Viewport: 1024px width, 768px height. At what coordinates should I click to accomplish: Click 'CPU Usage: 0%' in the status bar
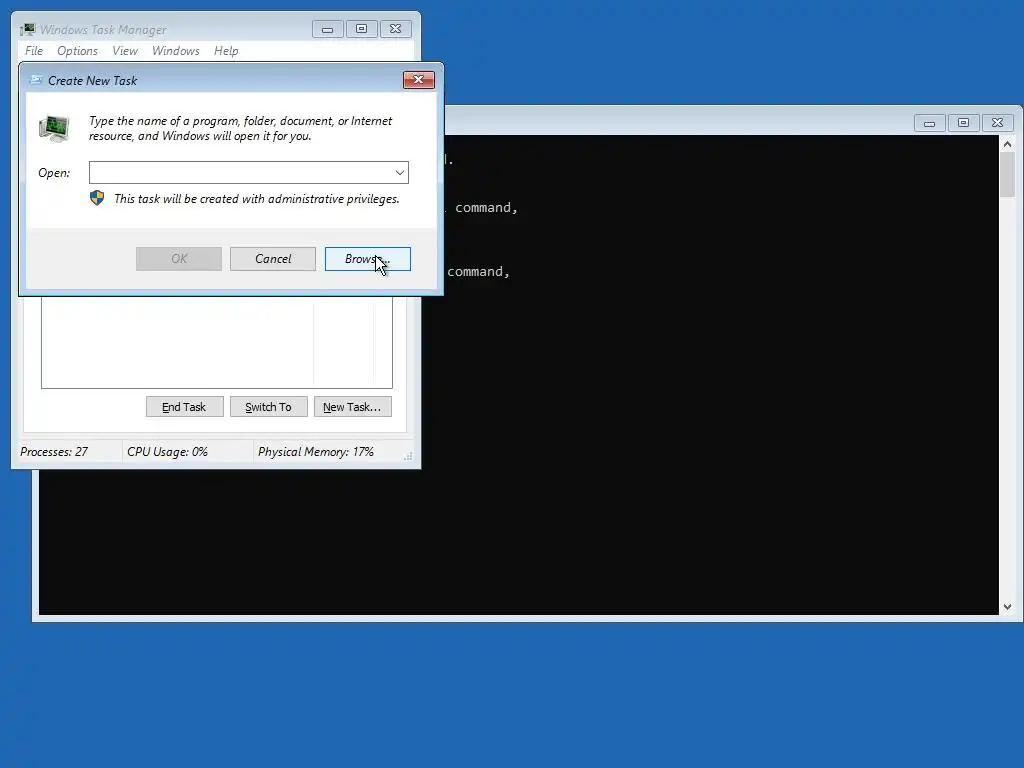pos(167,452)
